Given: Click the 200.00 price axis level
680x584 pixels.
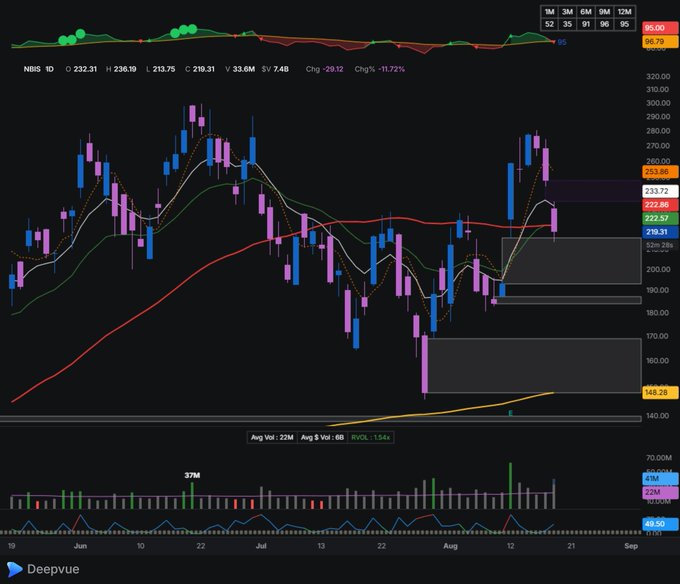Looking at the screenshot, I should pyautogui.click(x=657, y=269).
